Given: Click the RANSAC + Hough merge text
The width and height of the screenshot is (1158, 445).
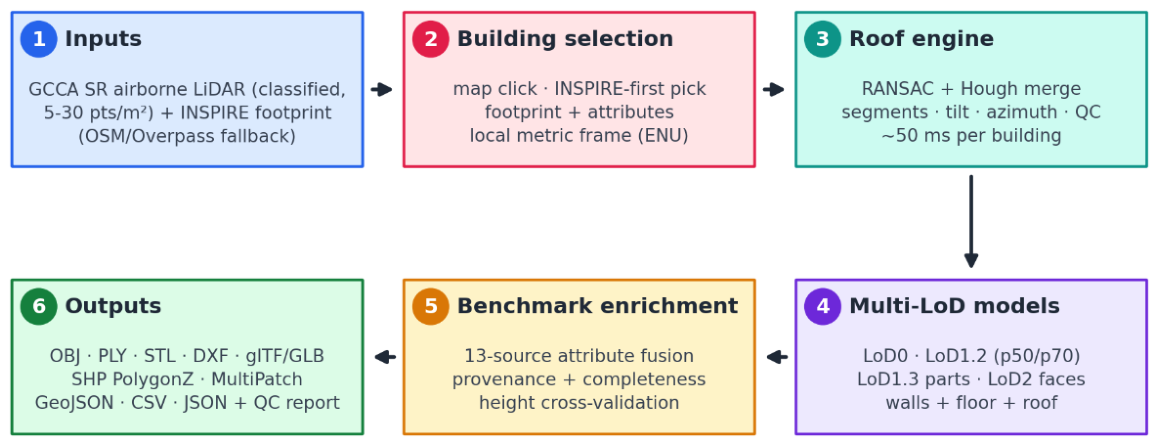Looking at the screenshot, I should [971, 89].
